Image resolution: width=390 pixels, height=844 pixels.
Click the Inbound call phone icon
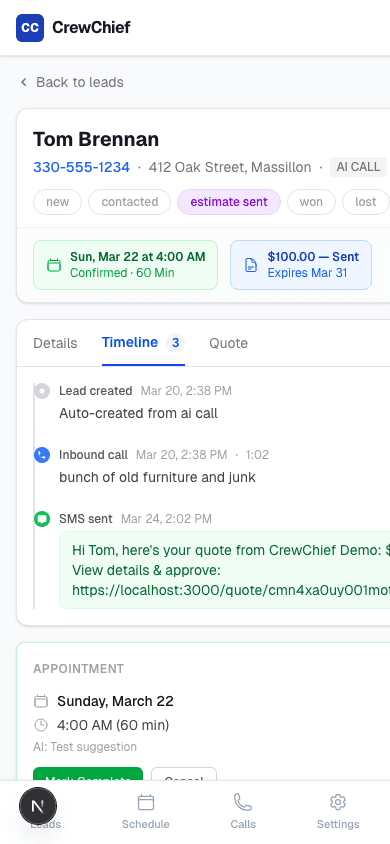coord(42,455)
